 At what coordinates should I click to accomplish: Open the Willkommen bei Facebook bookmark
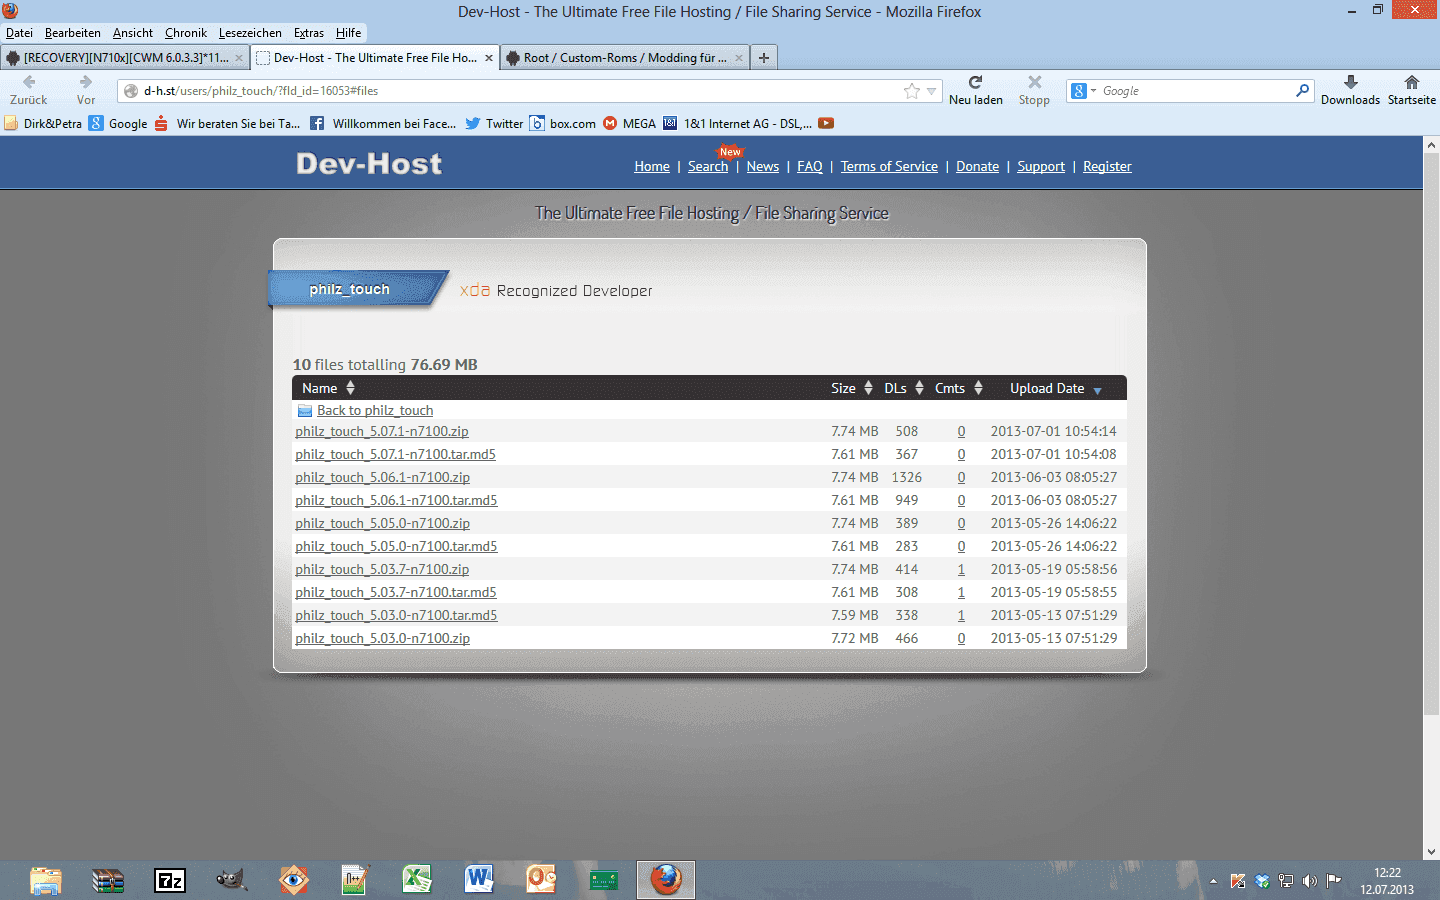[x=383, y=124]
